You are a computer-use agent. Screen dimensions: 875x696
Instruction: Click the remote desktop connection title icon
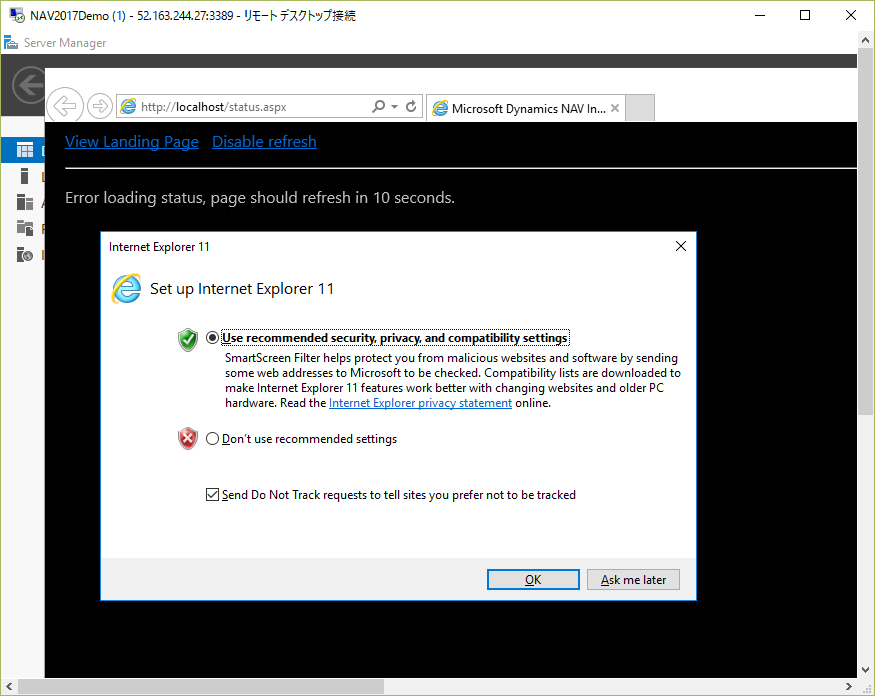[17, 15]
